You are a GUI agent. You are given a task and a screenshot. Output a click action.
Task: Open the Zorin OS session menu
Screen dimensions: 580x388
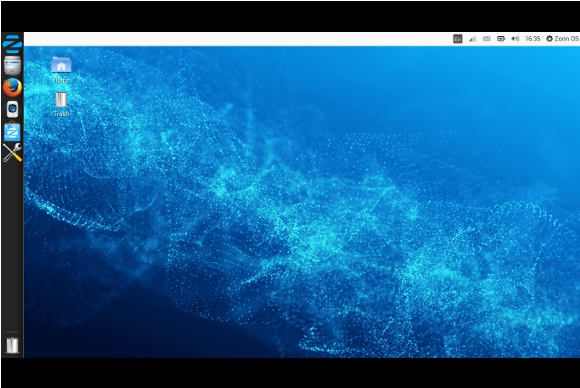pos(562,38)
